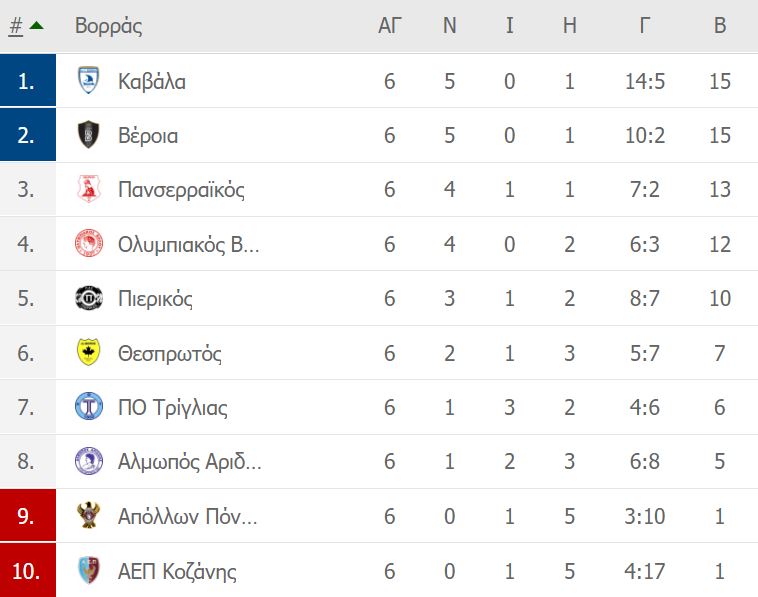Select the Γ goals column header
Viewport: 758px width, 597px height.
click(x=644, y=26)
